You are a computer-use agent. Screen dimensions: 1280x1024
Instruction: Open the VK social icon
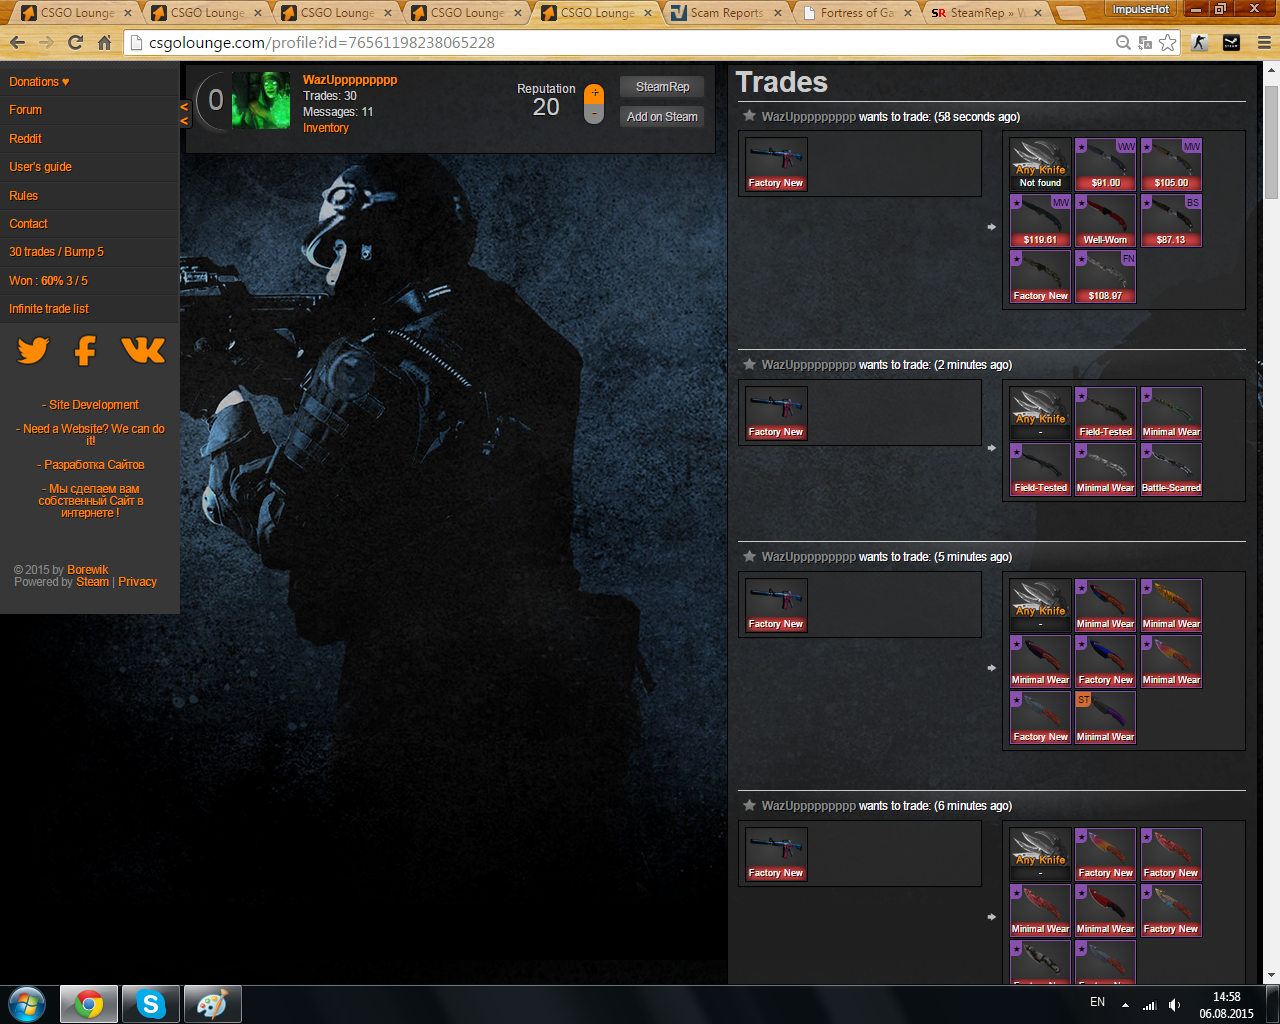[x=143, y=350]
